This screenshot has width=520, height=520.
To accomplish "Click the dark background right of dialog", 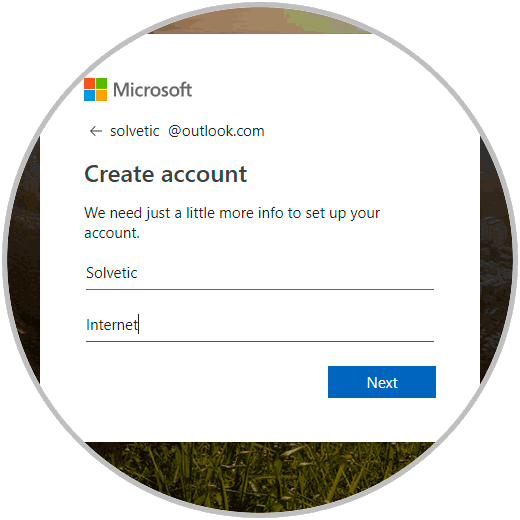I will point(497,260).
